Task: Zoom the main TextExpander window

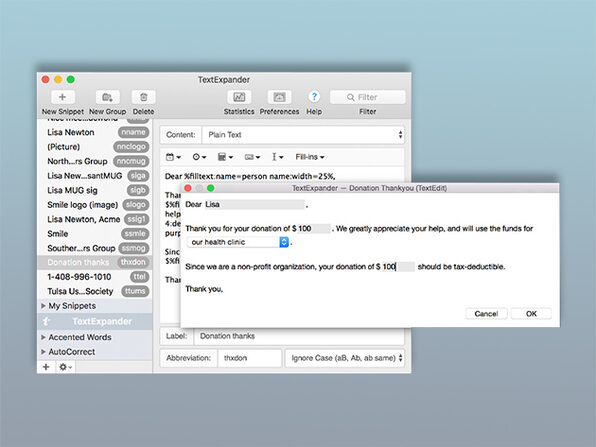Action: point(71,79)
